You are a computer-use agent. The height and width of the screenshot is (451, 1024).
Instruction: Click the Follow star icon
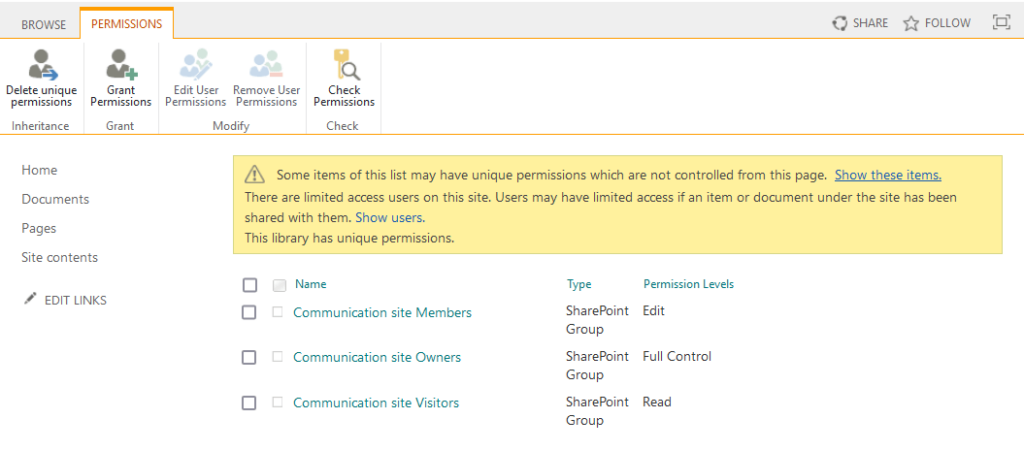[911, 23]
